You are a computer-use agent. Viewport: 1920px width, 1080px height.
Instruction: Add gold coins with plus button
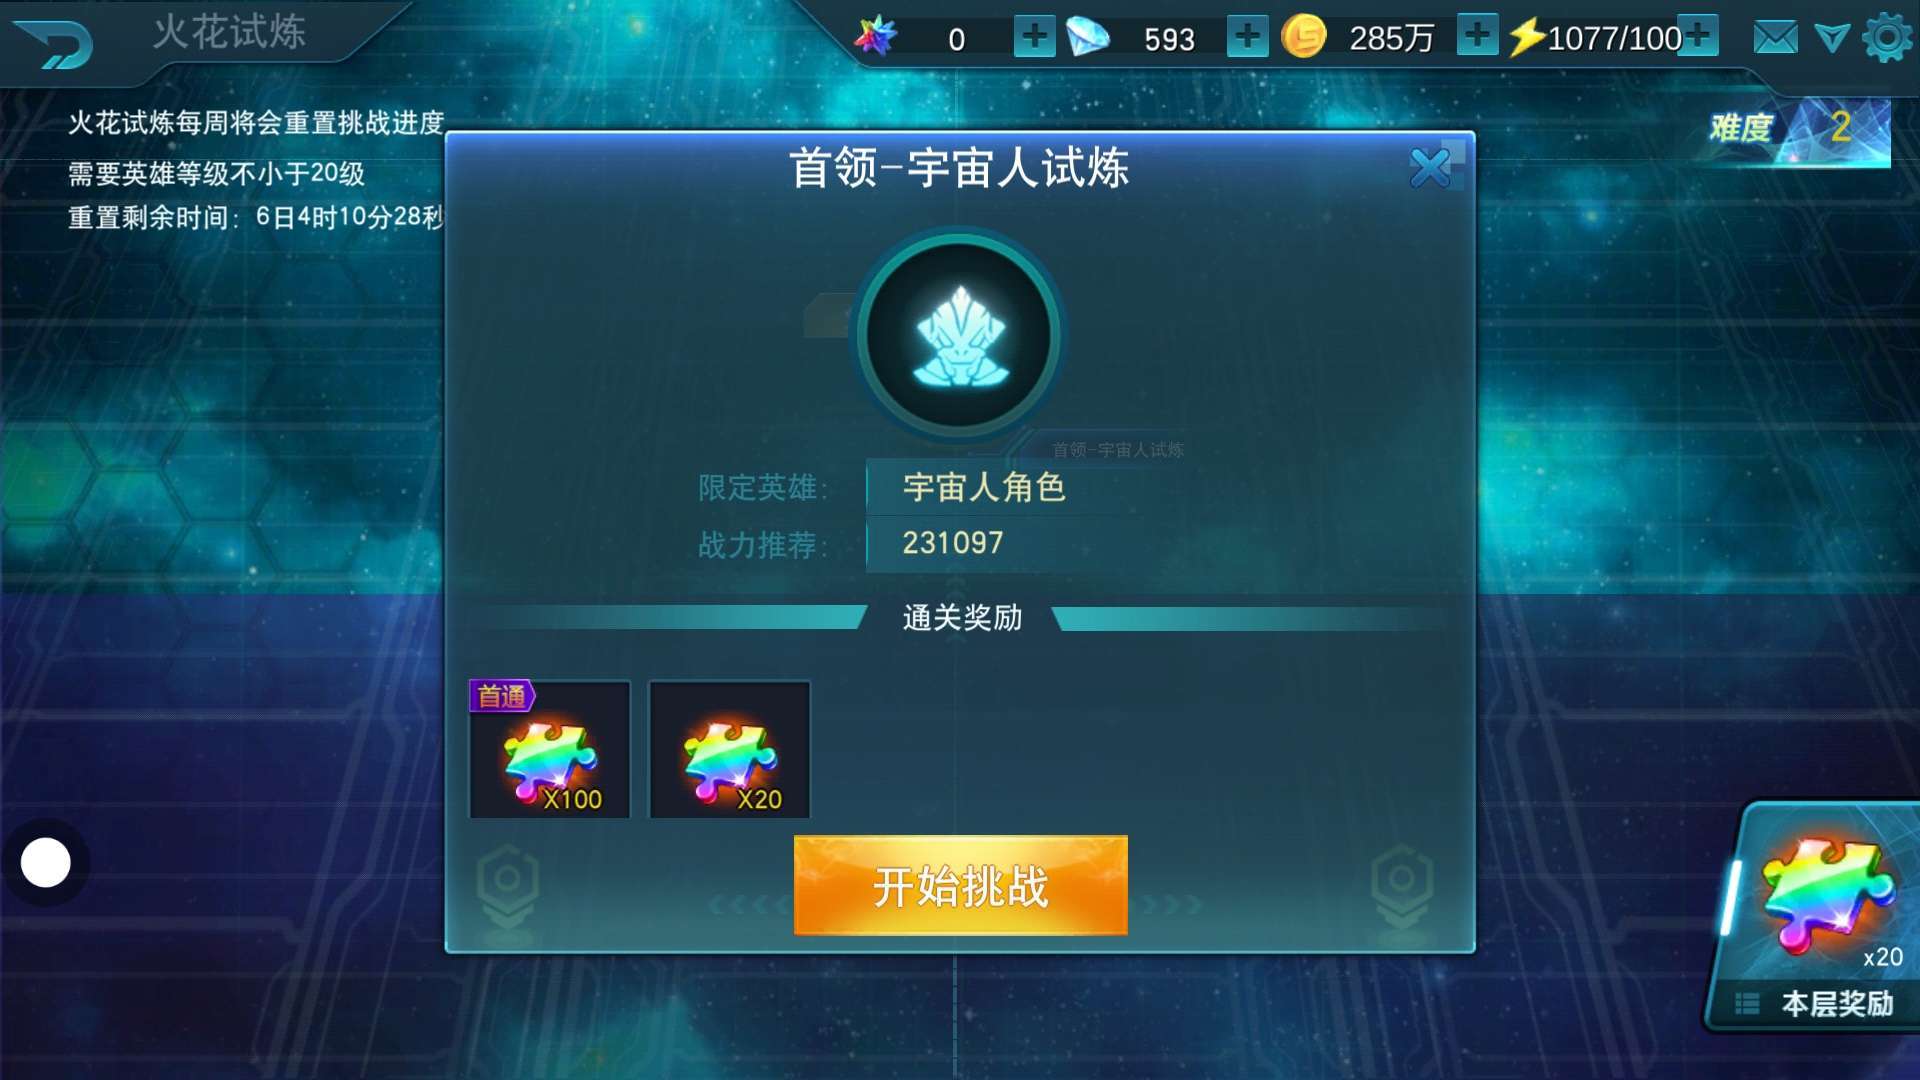click(1477, 35)
